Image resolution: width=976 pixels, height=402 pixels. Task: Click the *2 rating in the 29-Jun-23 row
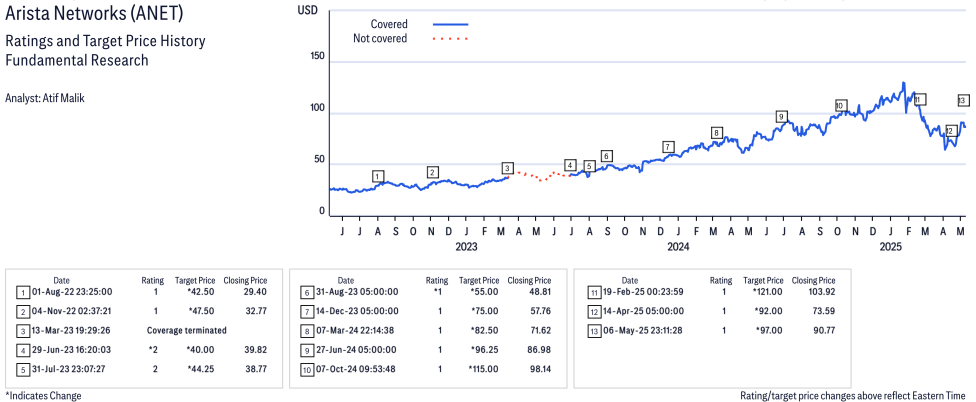(x=153, y=350)
